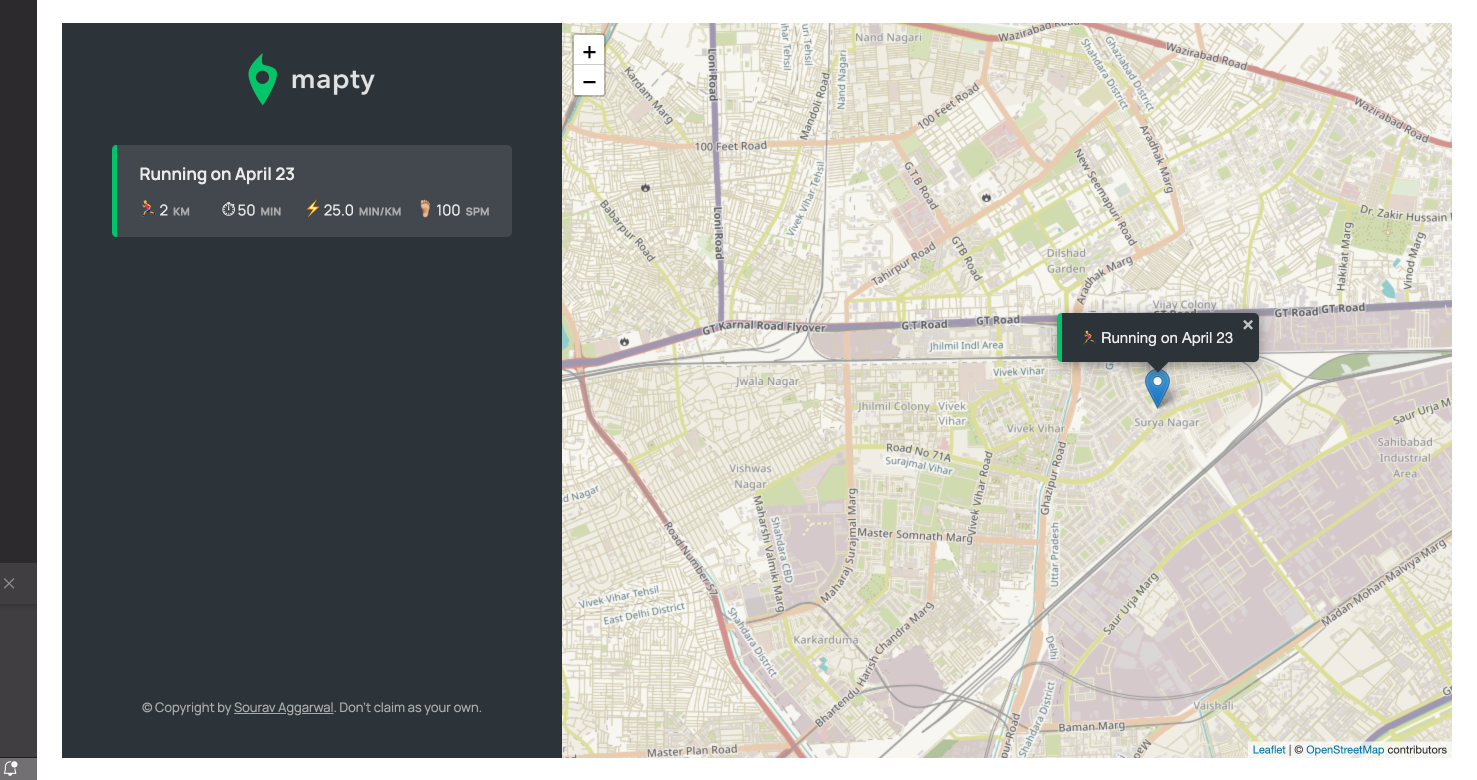Click the notification icon at bottom left corner
1477x780 pixels.
coord(11,768)
